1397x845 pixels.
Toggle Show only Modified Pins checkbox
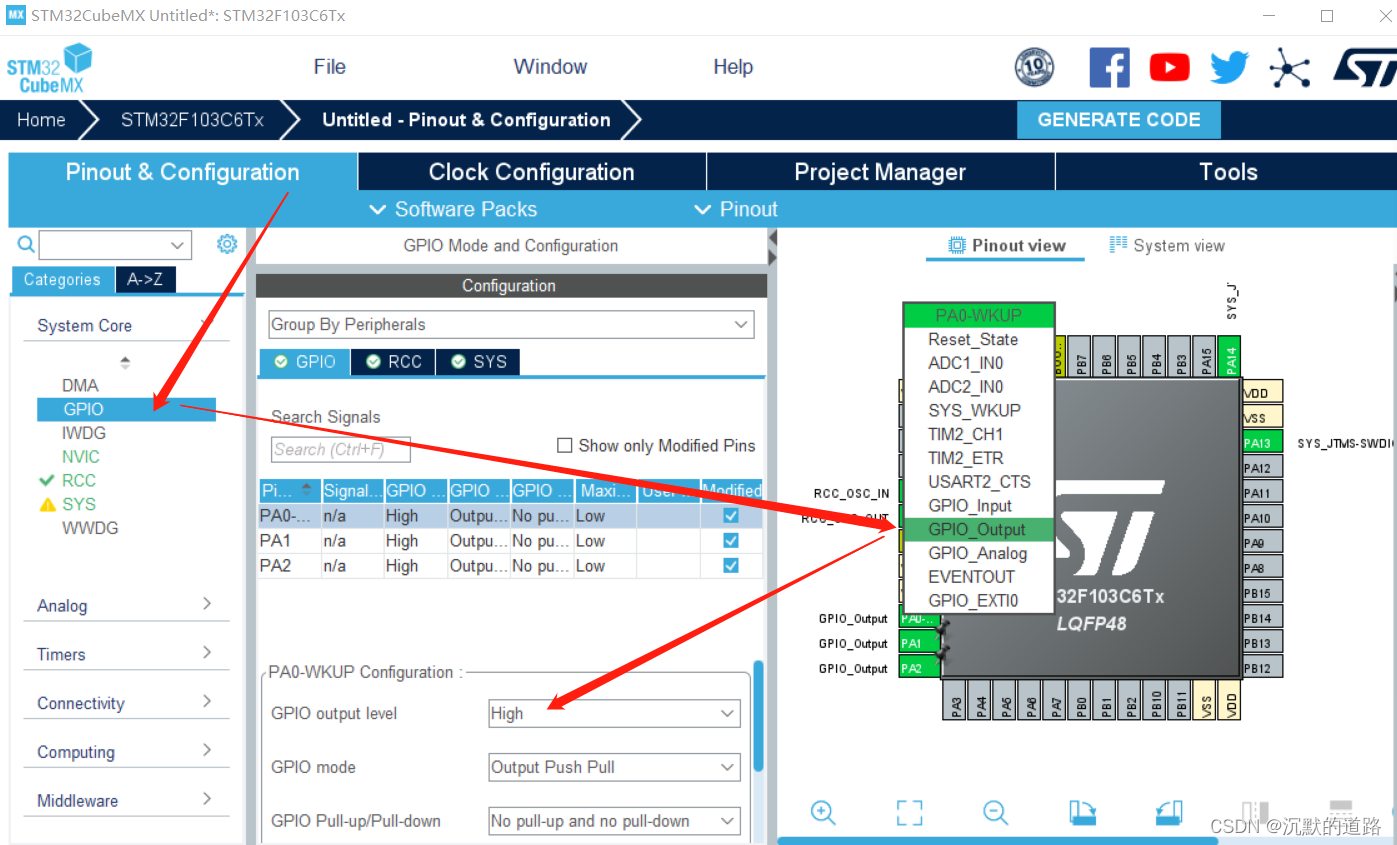click(565, 445)
